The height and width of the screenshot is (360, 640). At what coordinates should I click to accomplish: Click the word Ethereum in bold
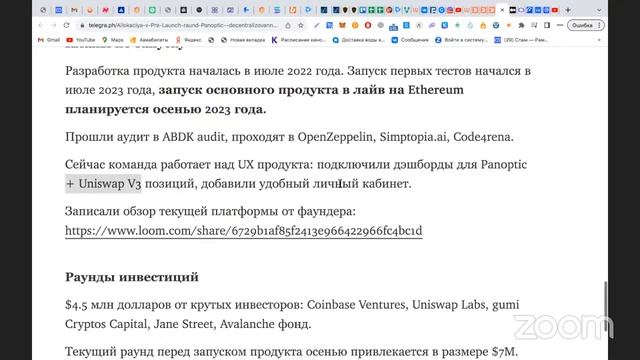(436, 90)
